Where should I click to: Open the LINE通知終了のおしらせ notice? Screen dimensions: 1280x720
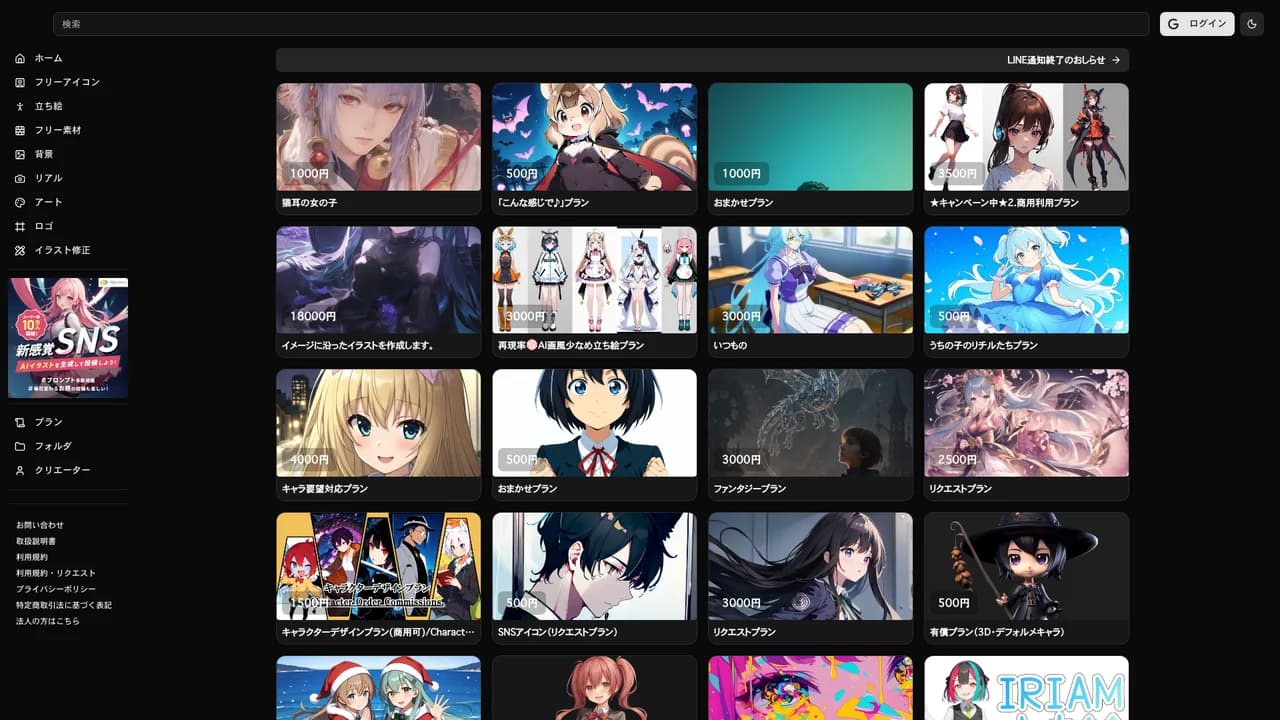pyautogui.click(x=702, y=60)
